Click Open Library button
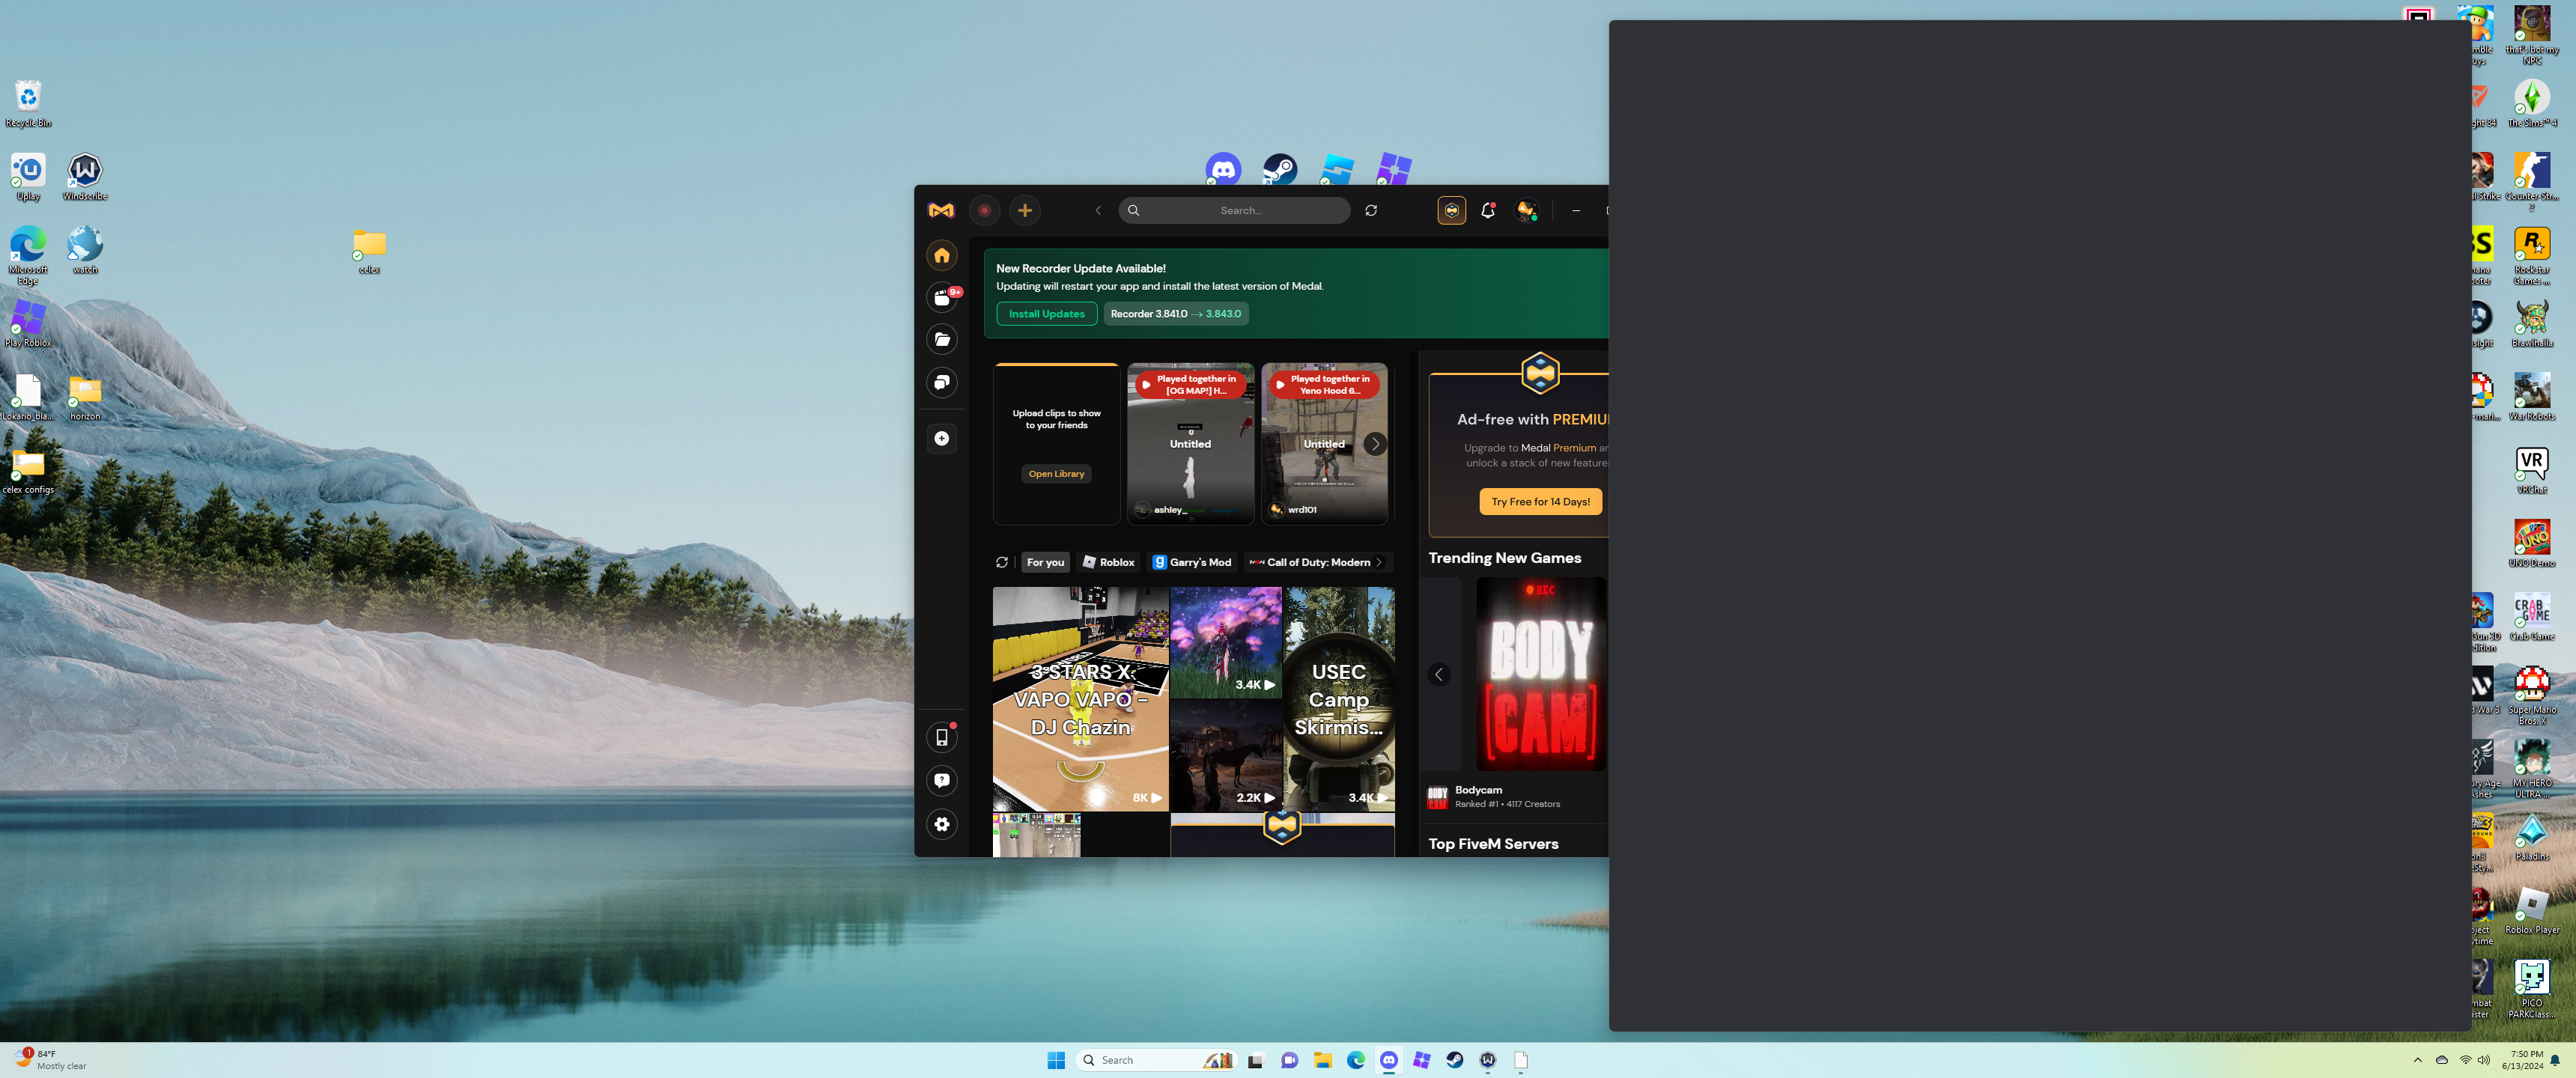 point(1056,474)
